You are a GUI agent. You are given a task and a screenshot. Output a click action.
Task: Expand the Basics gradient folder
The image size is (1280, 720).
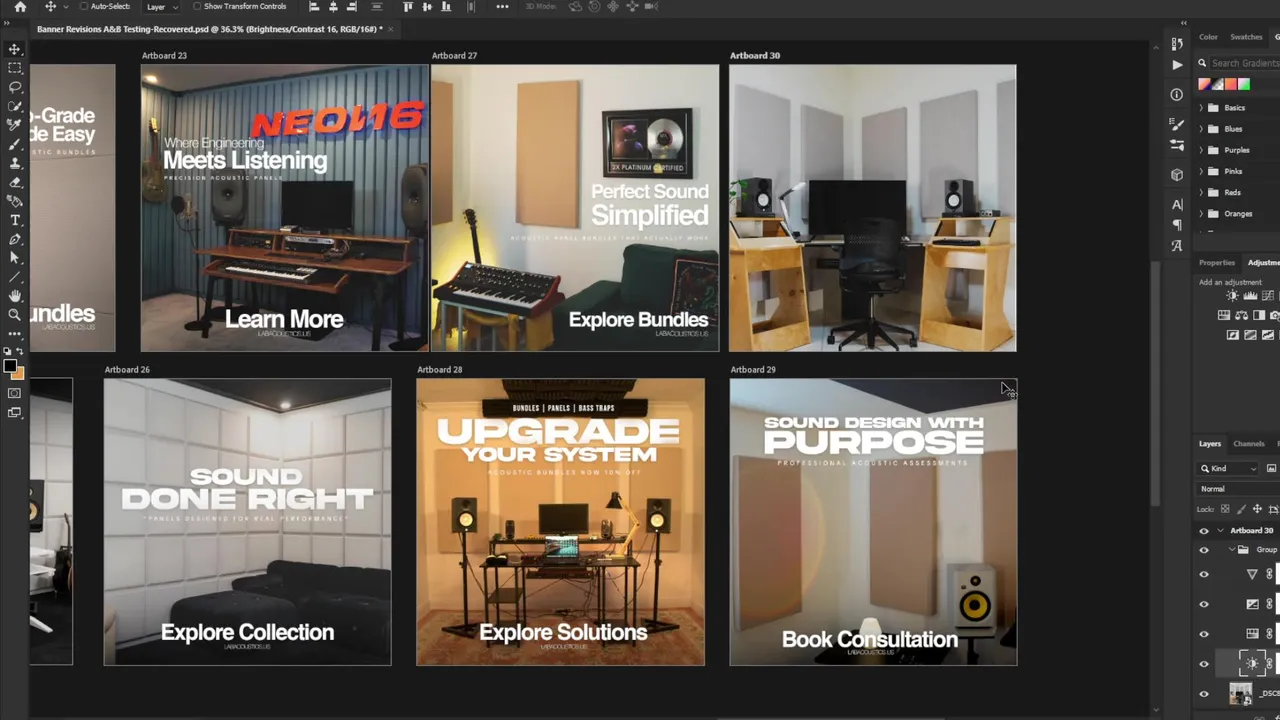tap(1203, 108)
